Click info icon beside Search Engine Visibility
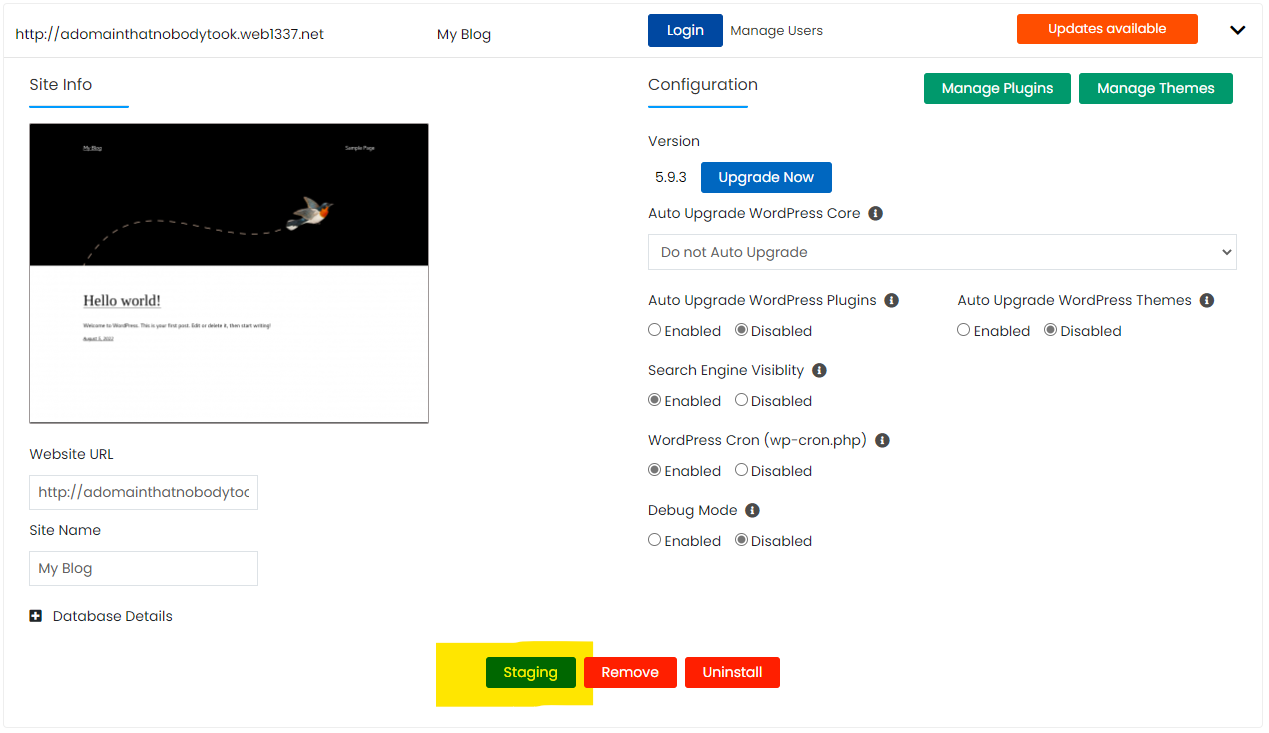This screenshot has height=733, width=1269. pyautogui.click(x=819, y=371)
